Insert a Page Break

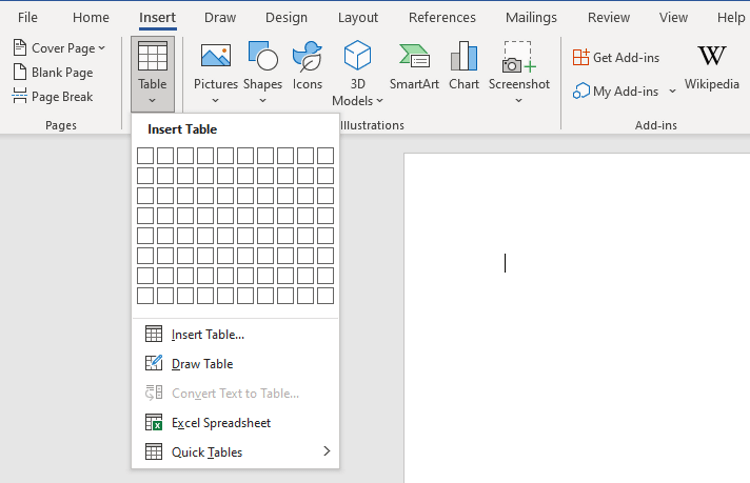click(x=53, y=96)
